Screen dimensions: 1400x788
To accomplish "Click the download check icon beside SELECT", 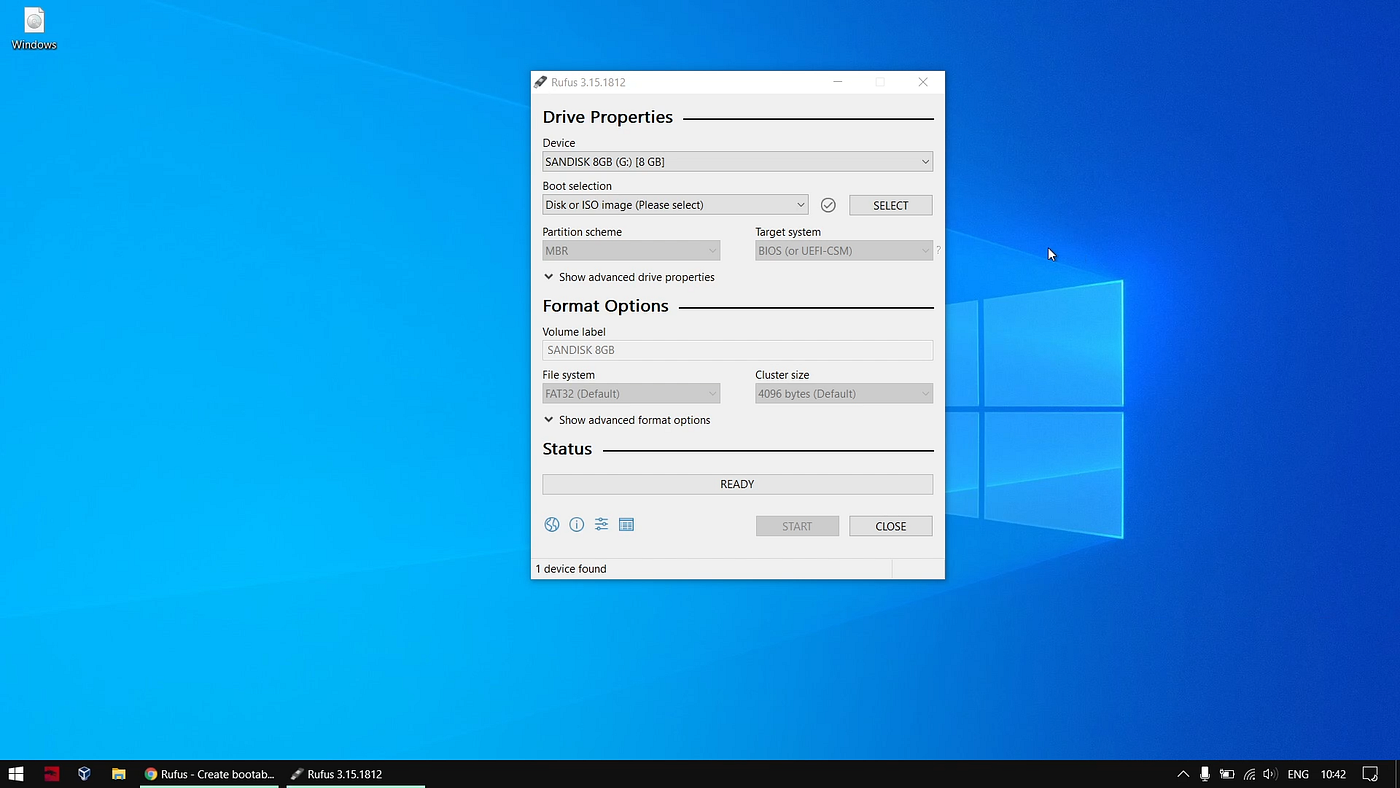I will click(x=828, y=204).
